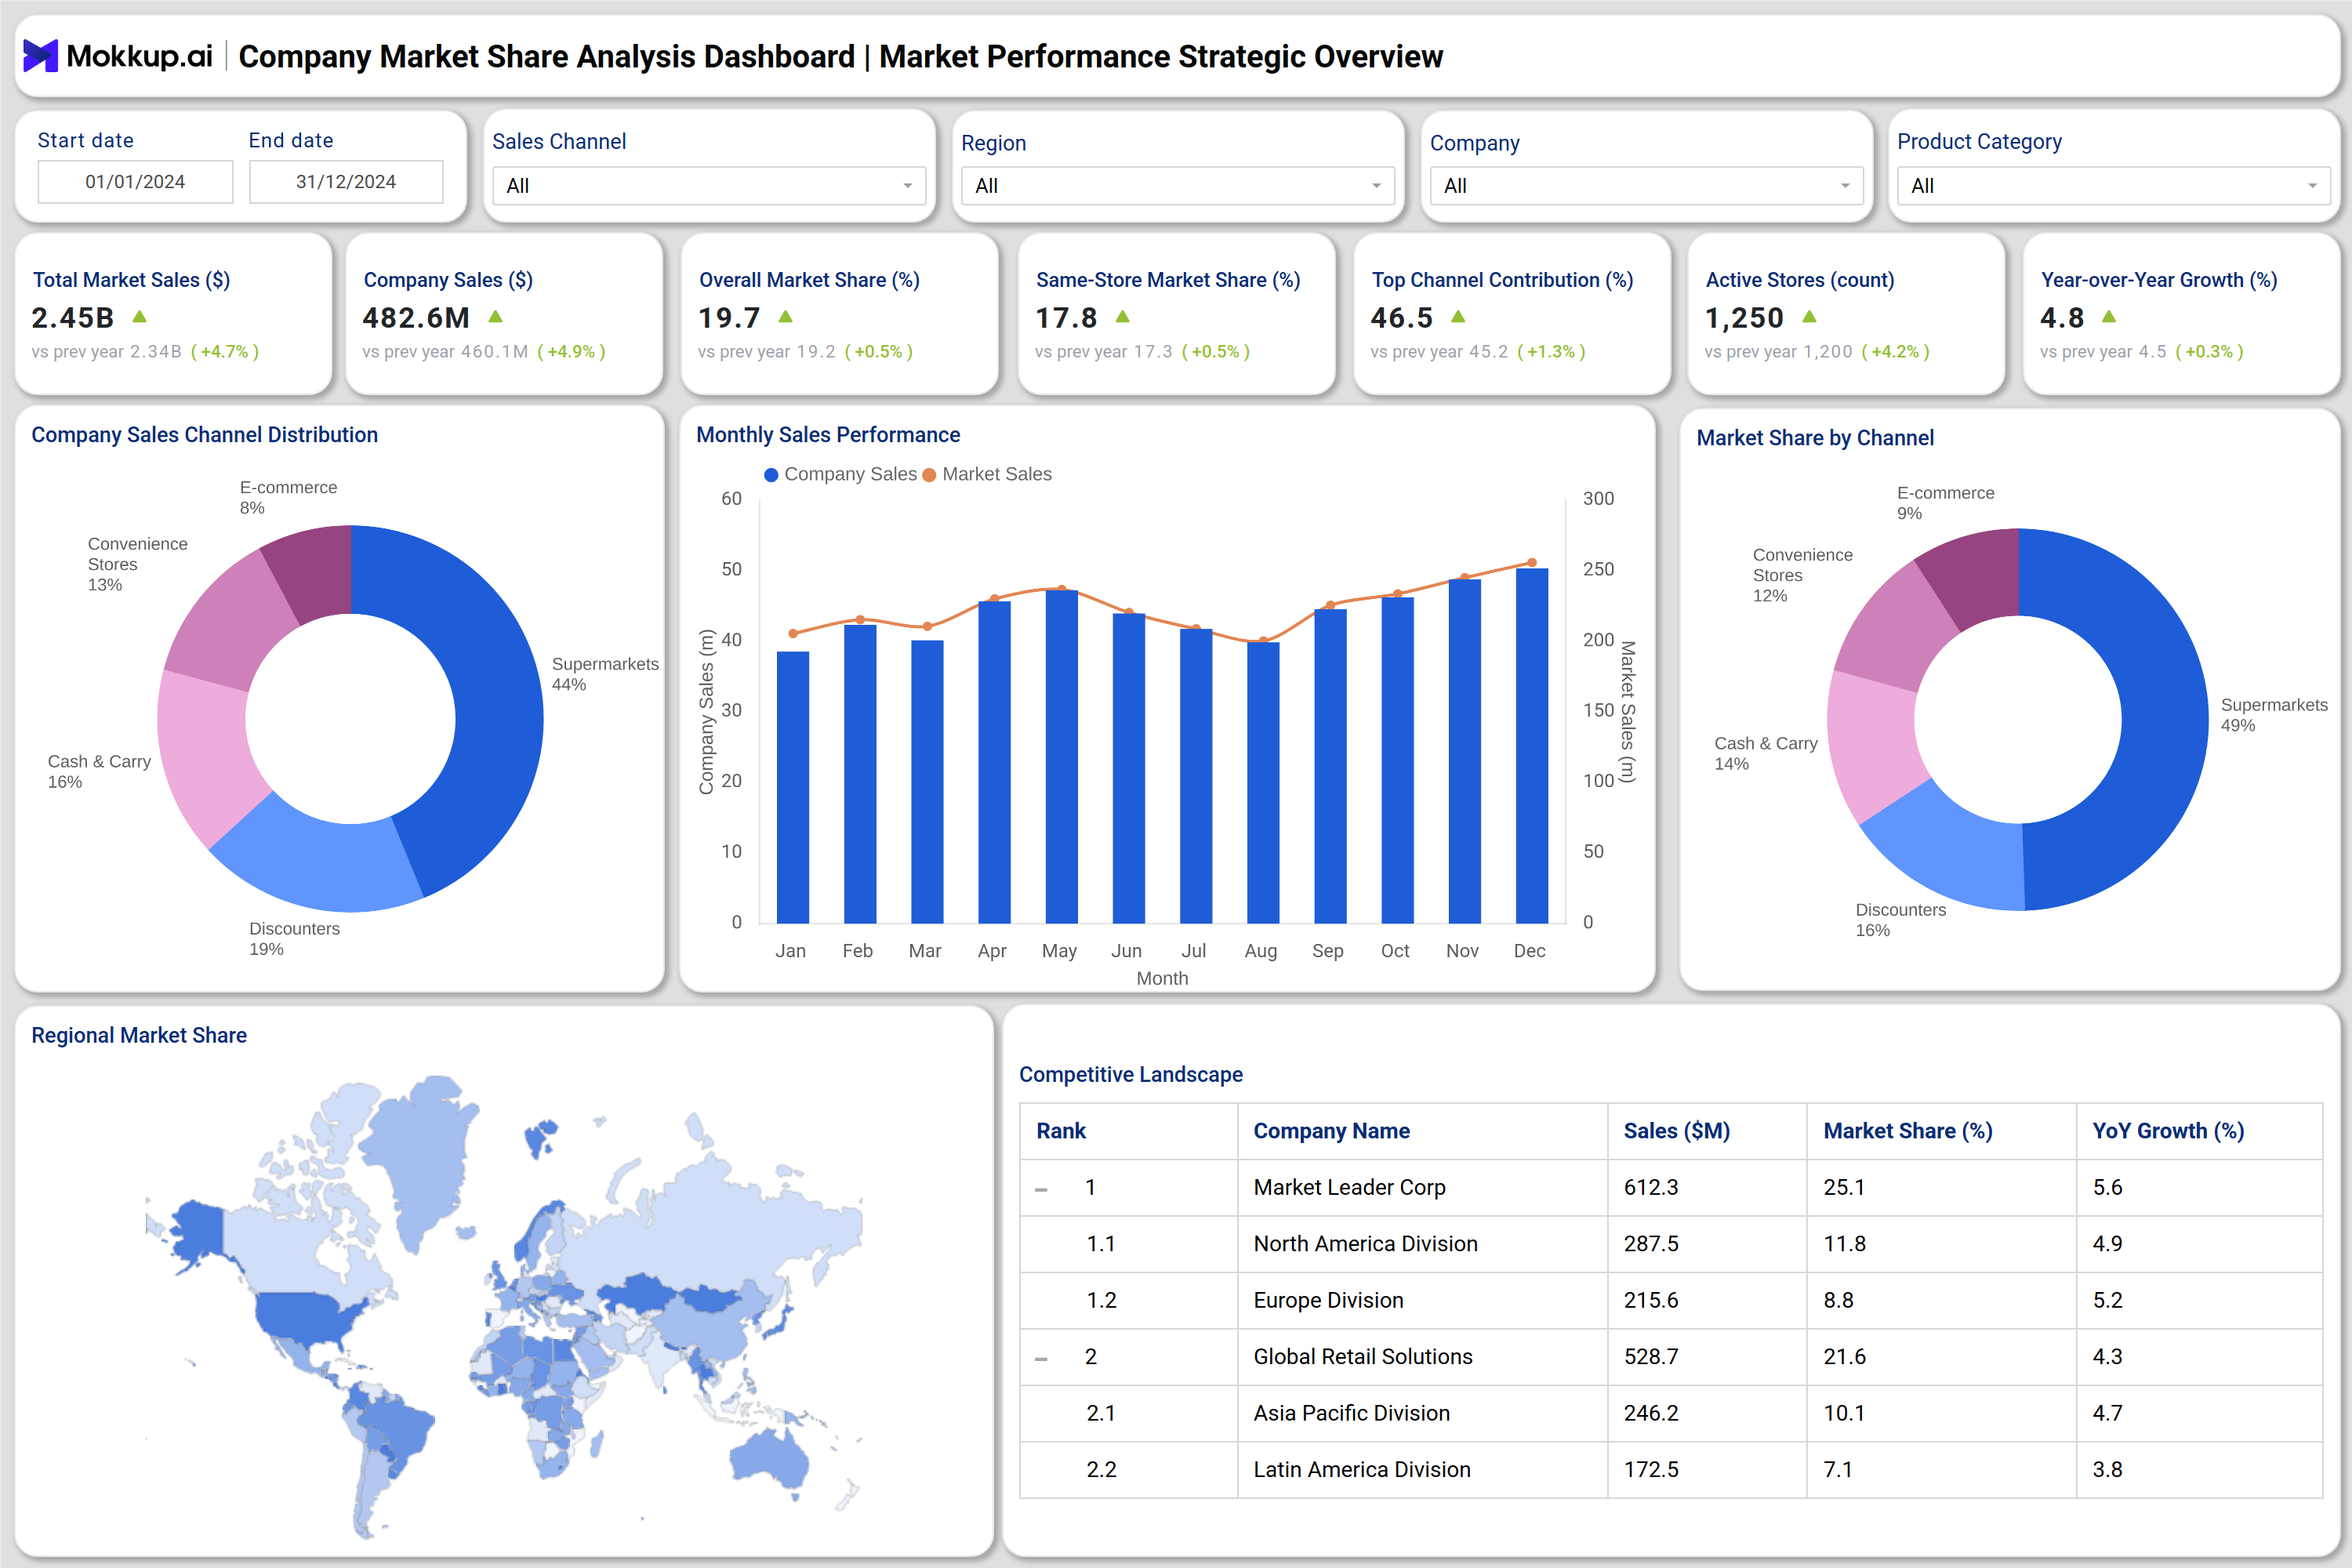
Task: Open the Sales Channel dropdown
Action: [709, 186]
